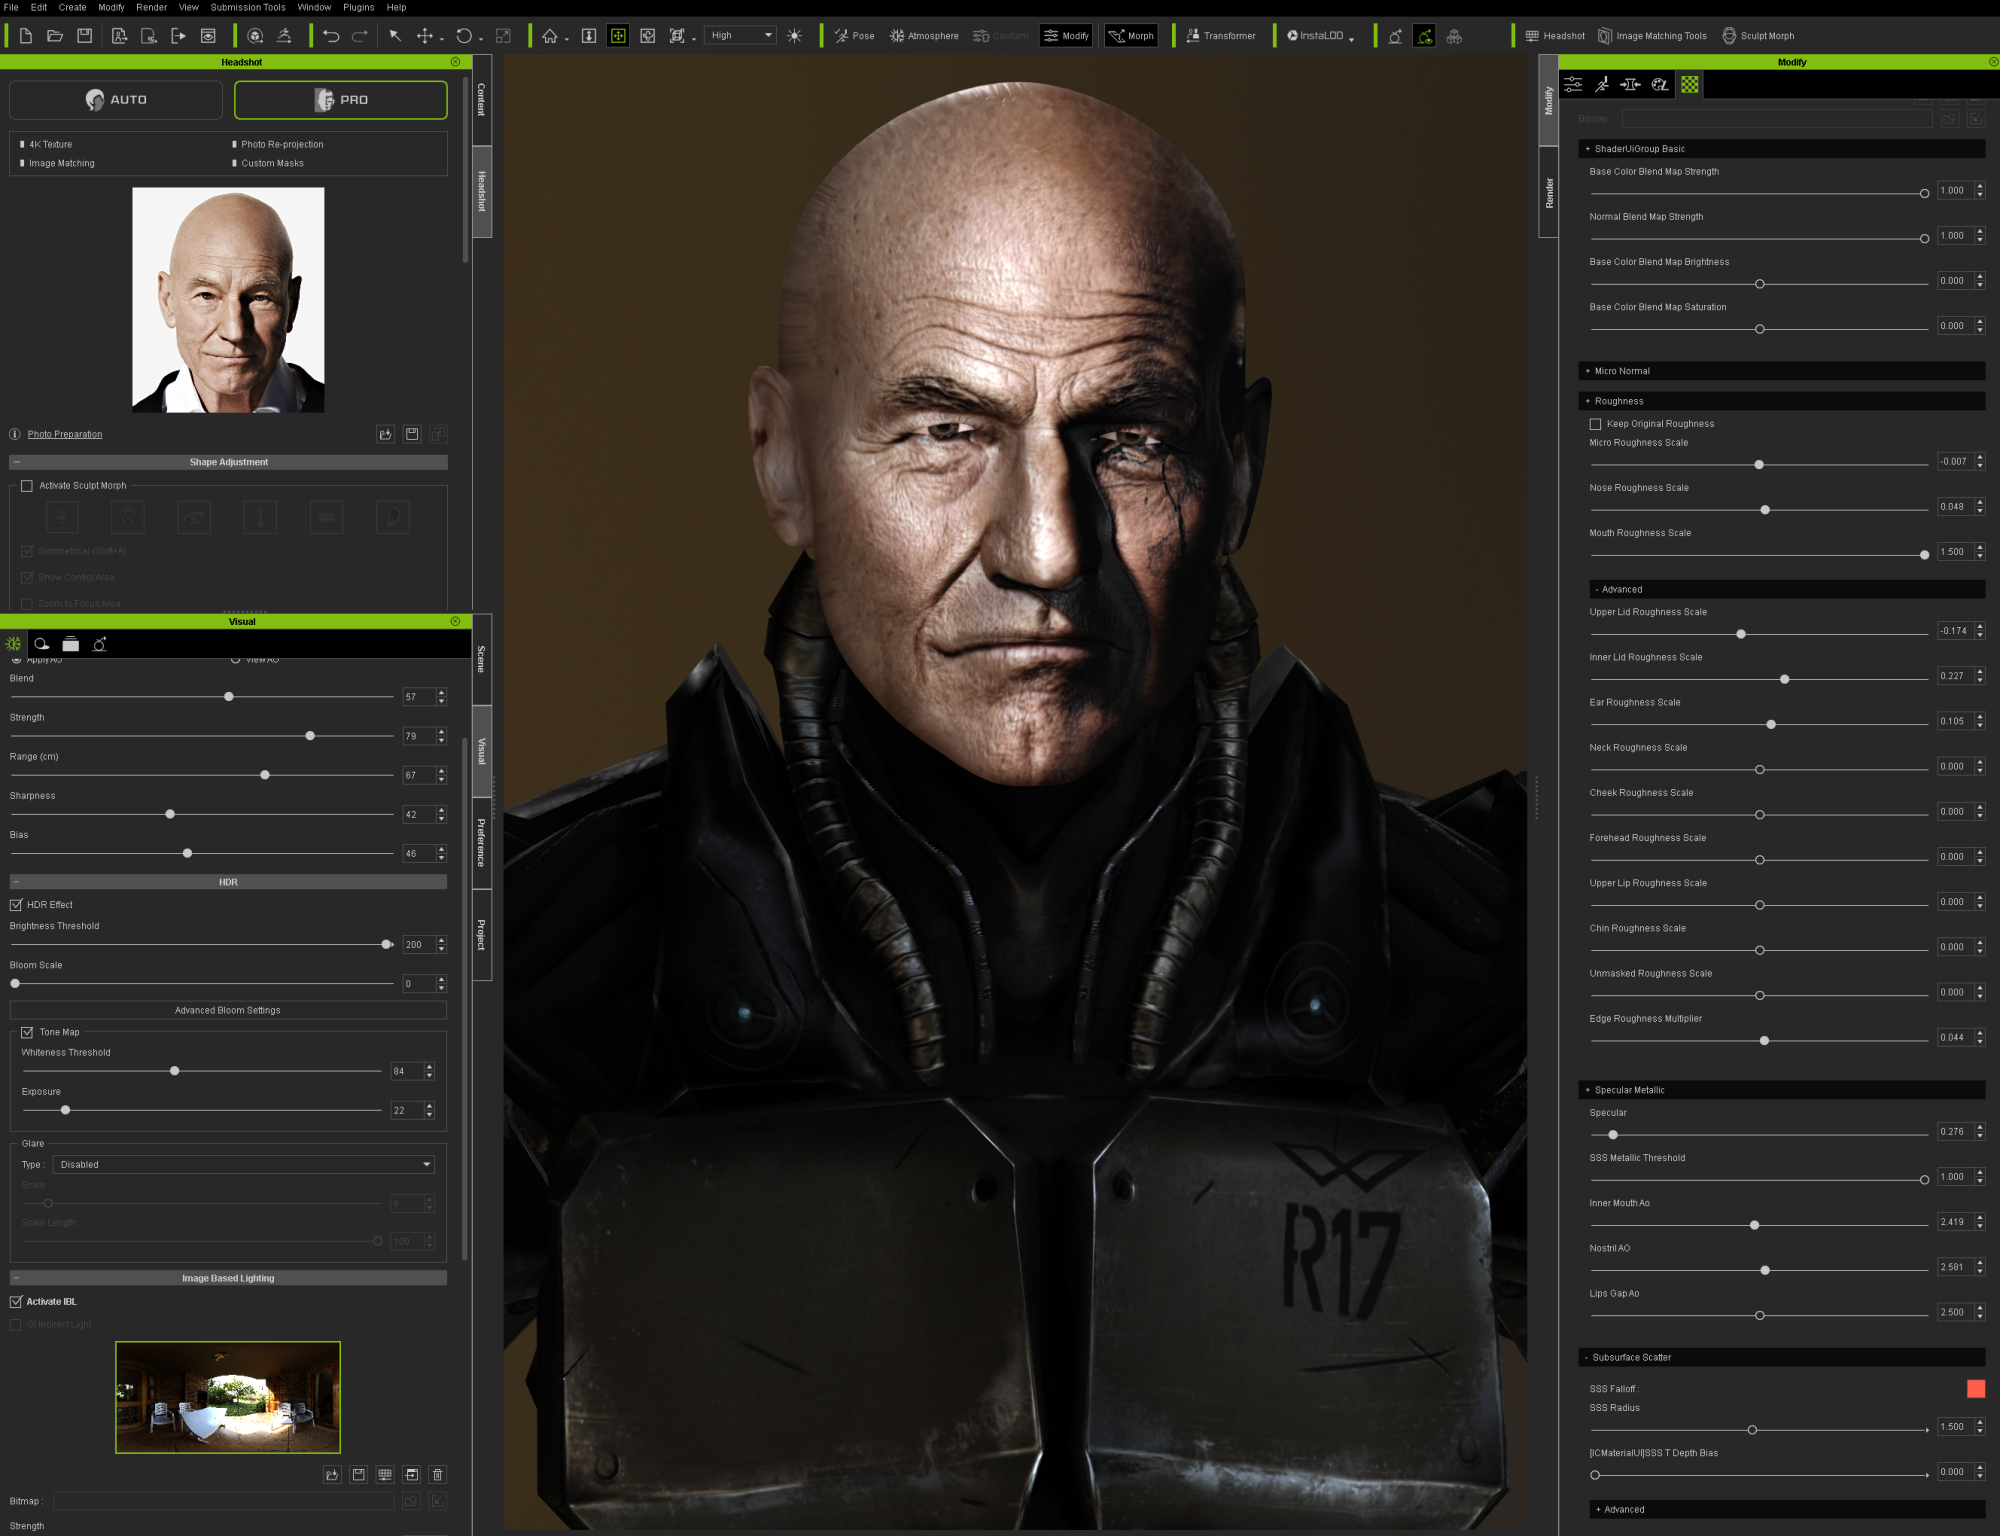Open Image Matching Tools
Viewport: 2000px width, 1536px height.
pos(1652,36)
